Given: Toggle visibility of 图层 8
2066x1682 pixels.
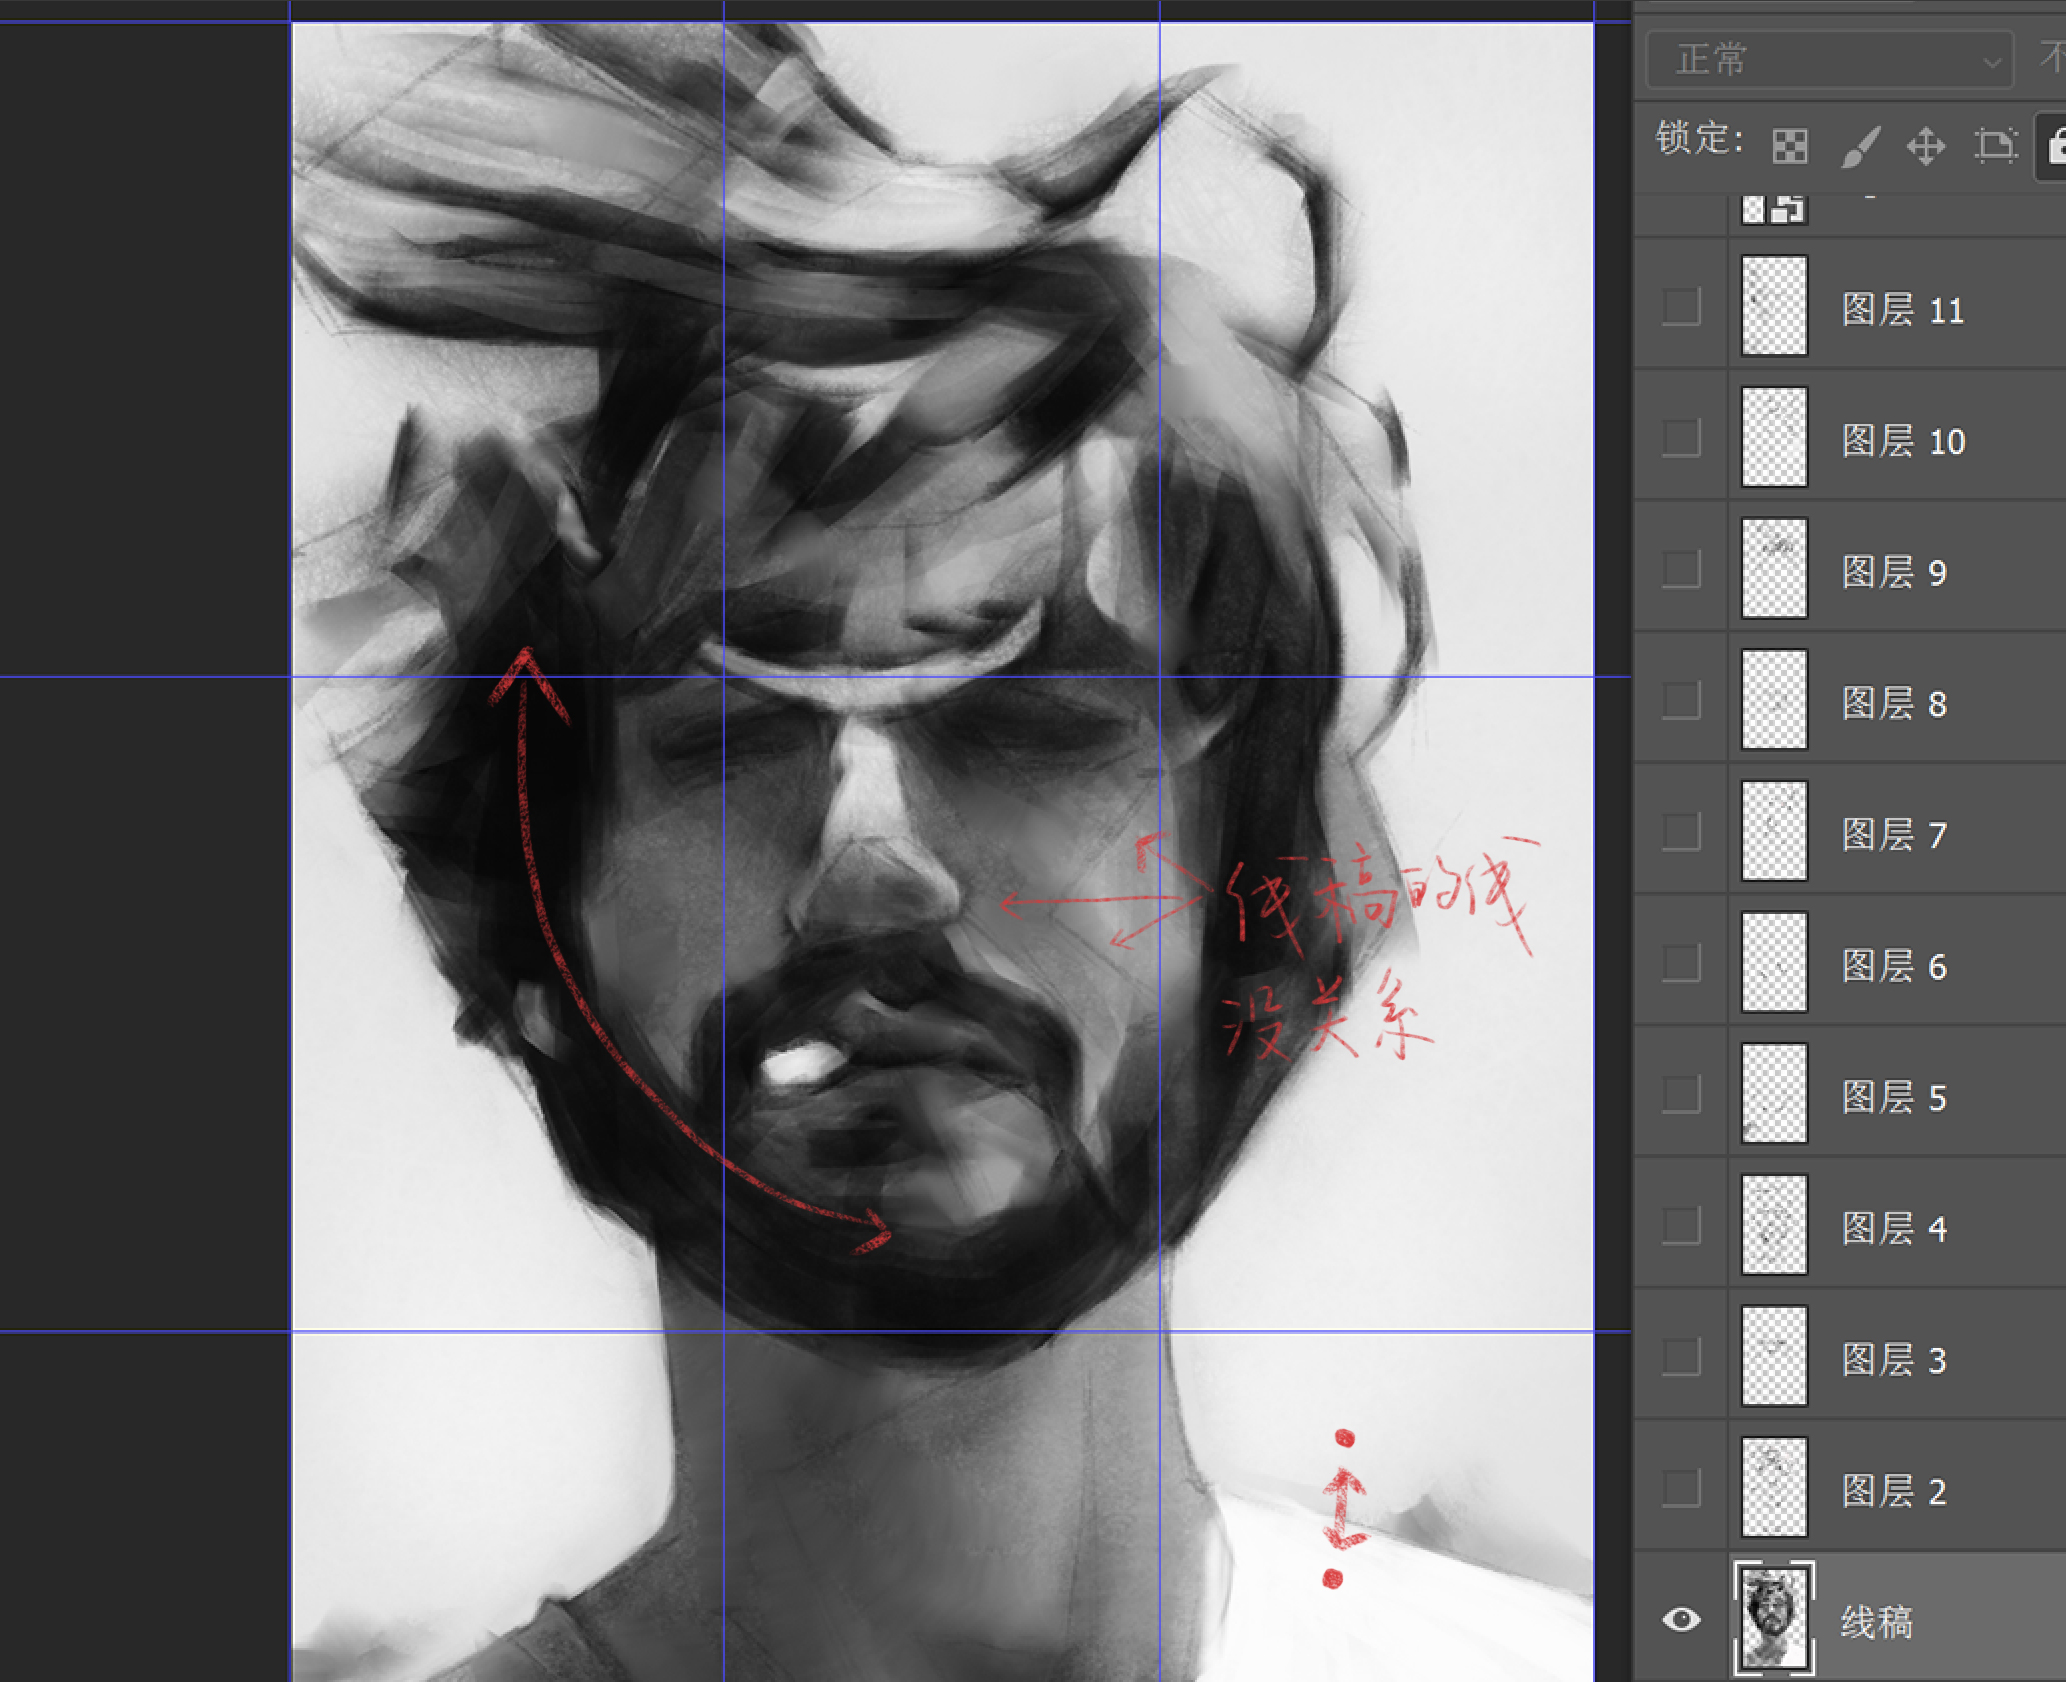Looking at the screenshot, I should point(1682,701).
